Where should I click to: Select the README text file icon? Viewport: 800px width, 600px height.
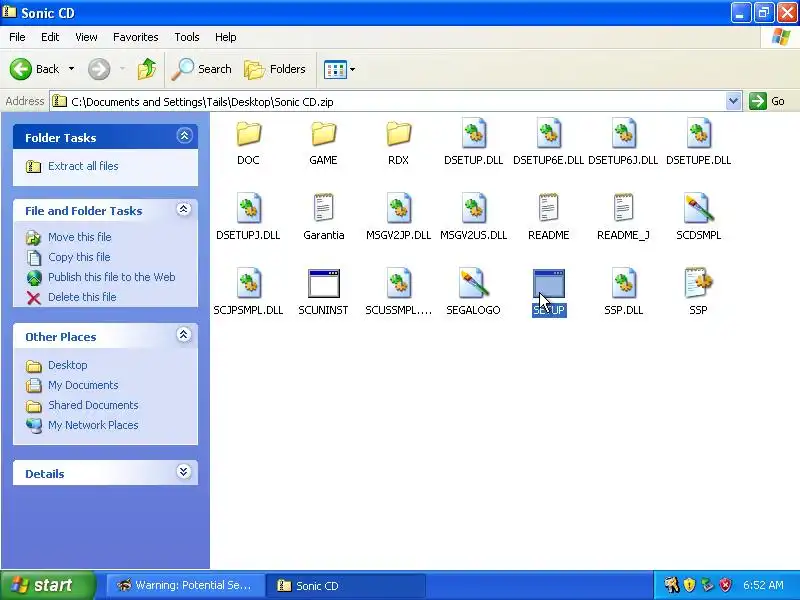[548, 208]
